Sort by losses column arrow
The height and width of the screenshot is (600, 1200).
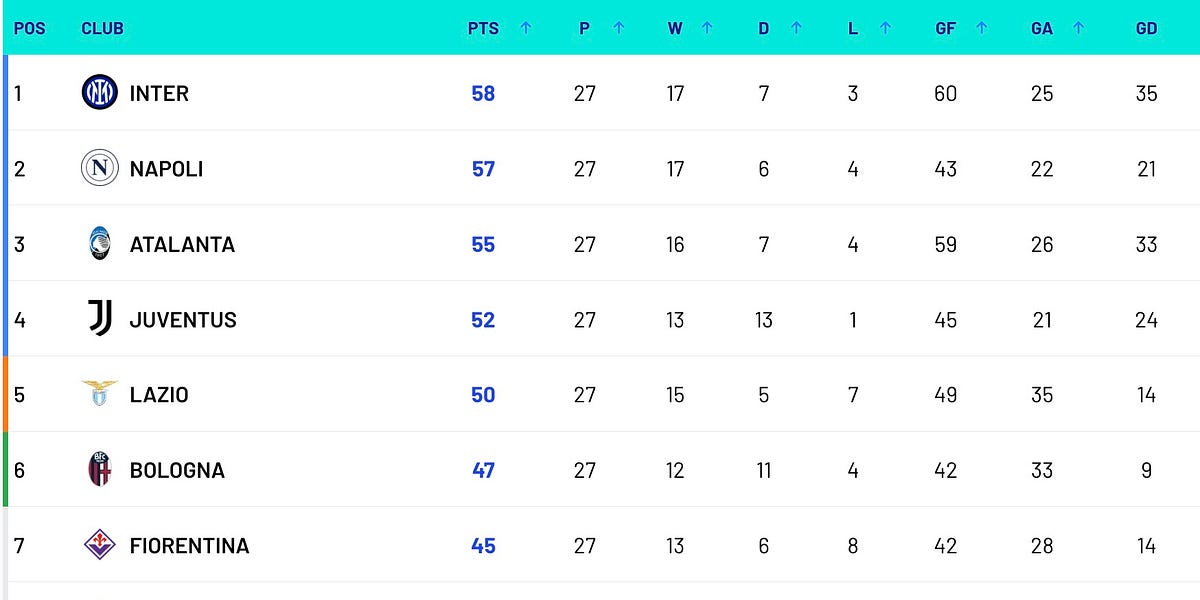point(885,28)
